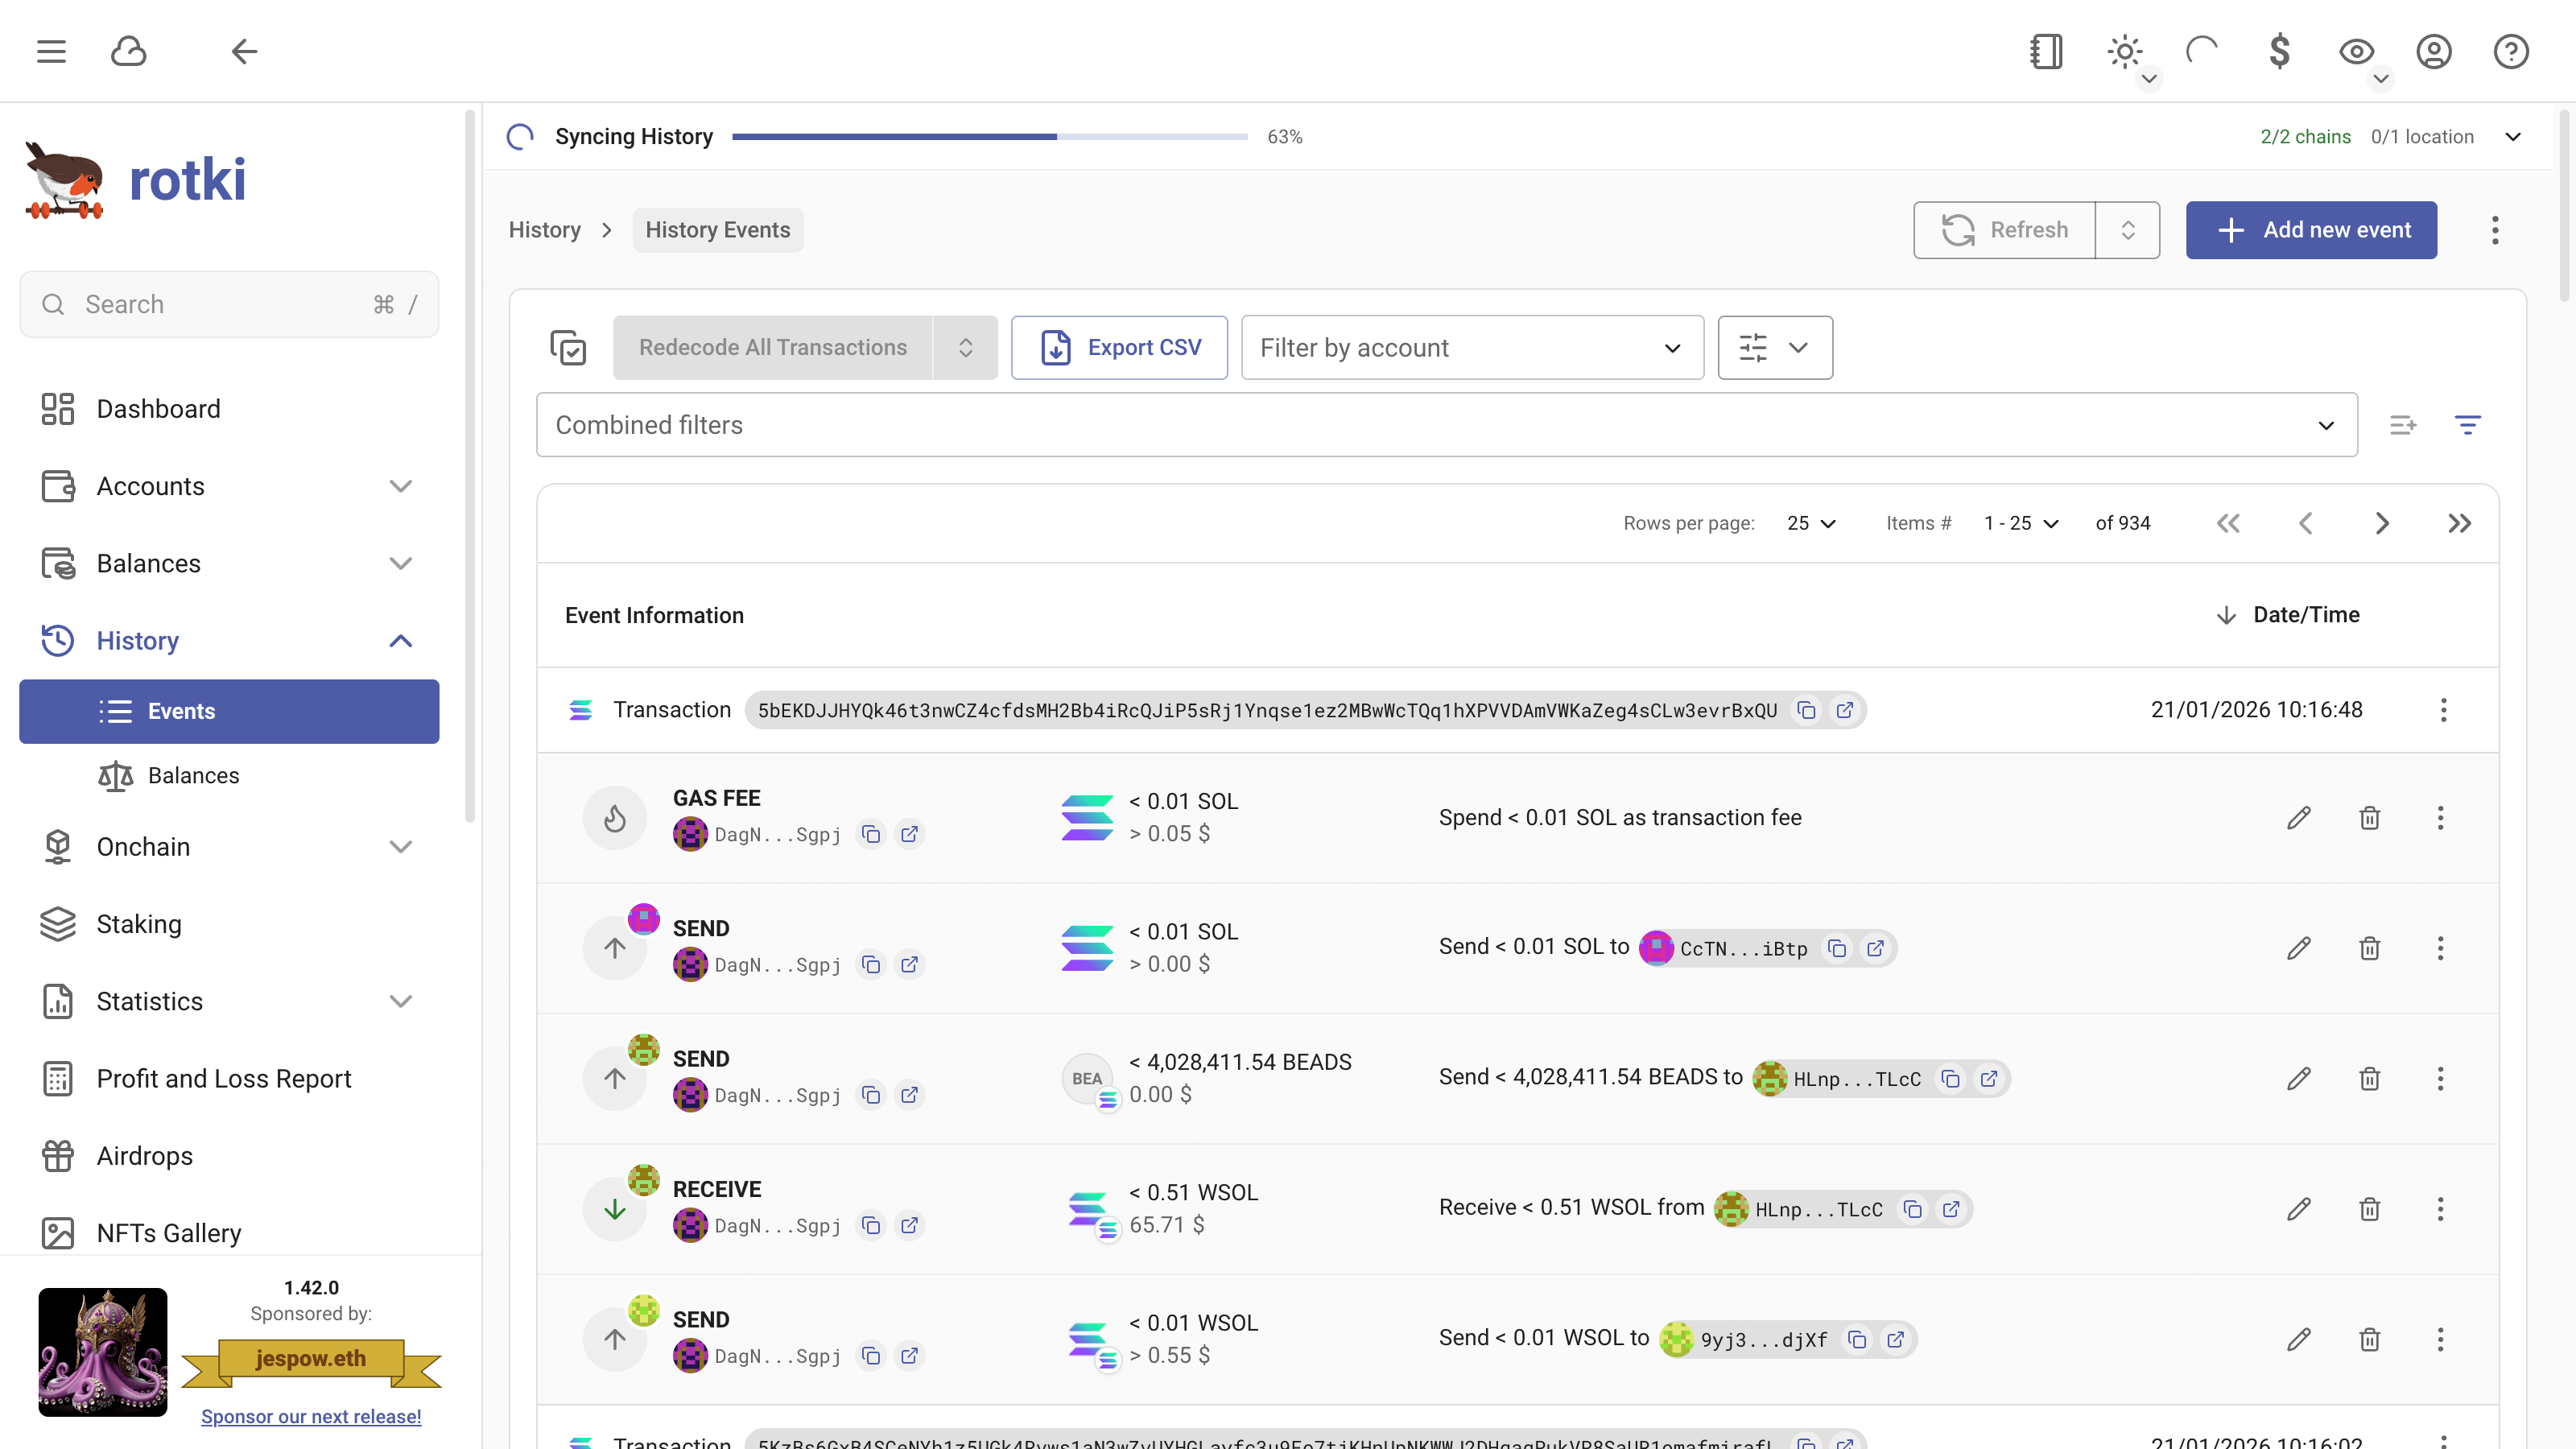Screen dimensions: 2576x1449
Task: Click Export CSV button
Action: click(x=1119, y=347)
